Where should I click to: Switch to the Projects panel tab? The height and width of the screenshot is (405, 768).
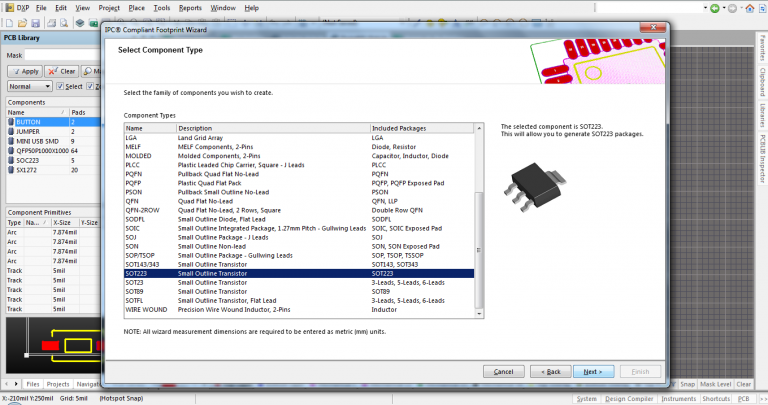point(58,384)
